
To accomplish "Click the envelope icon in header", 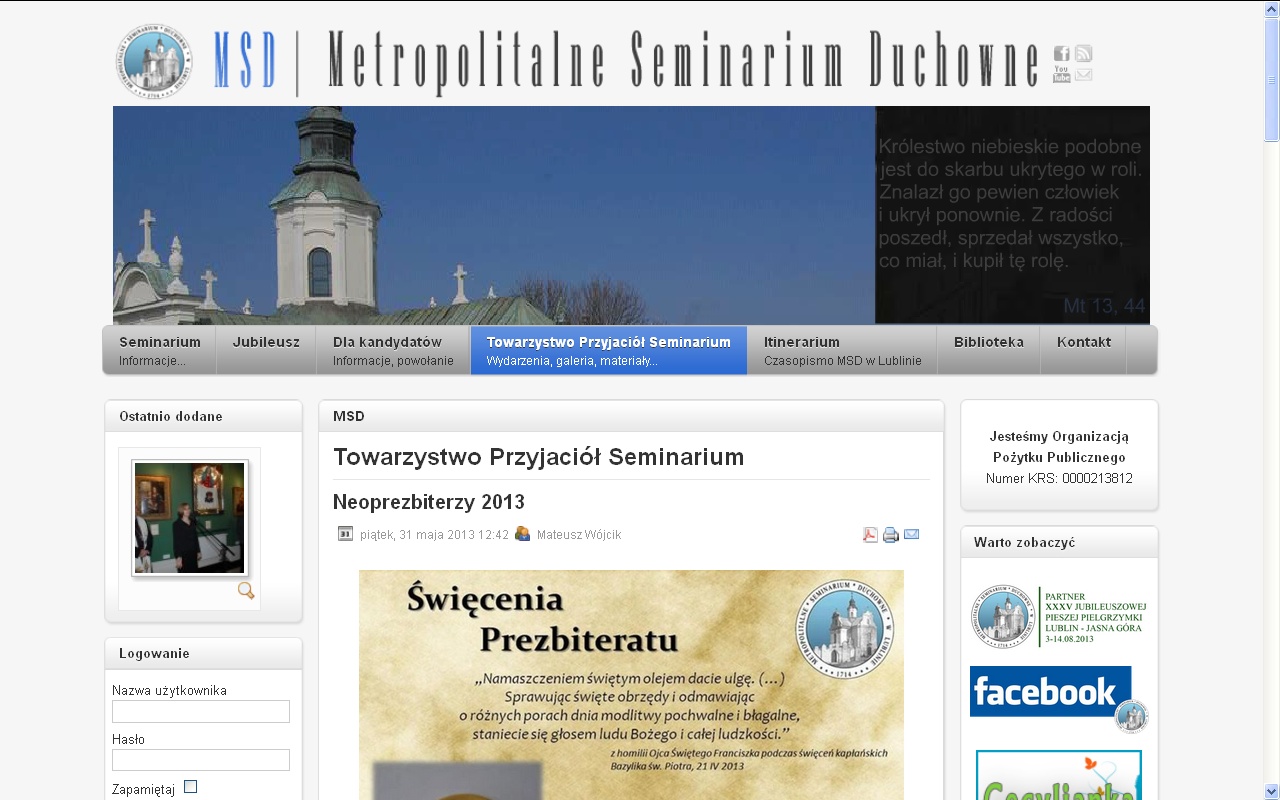I will 1083,75.
